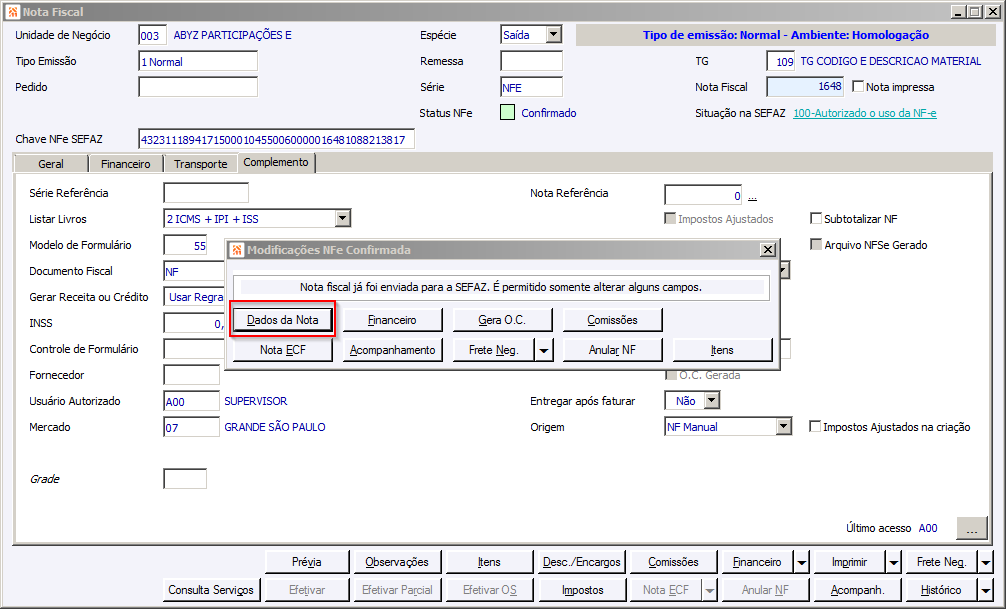Click the GRANDE SÃO PAULO text
The image size is (1006, 609).
[x=275, y=427]
